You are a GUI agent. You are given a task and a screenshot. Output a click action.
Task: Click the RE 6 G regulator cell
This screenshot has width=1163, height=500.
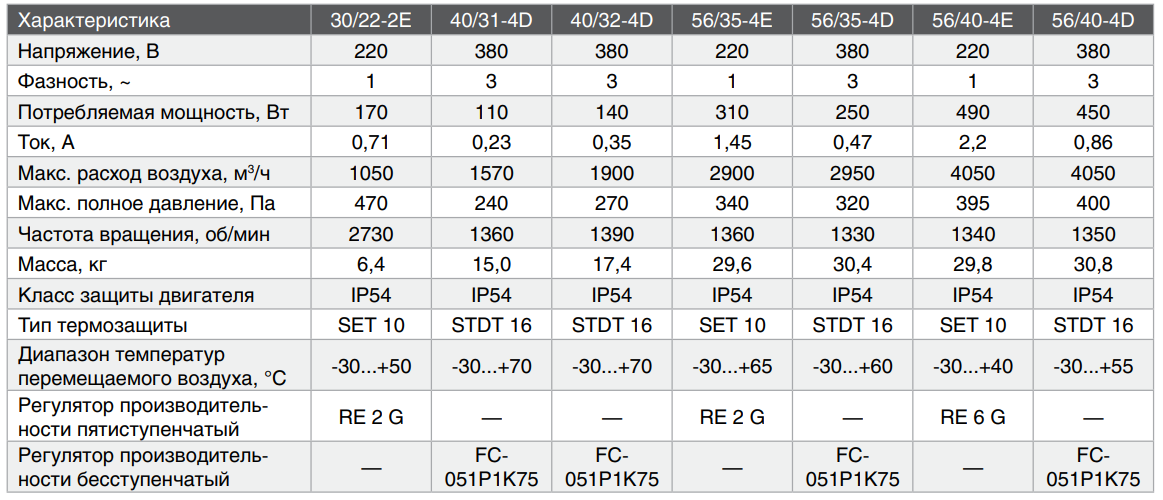point(972,417)
